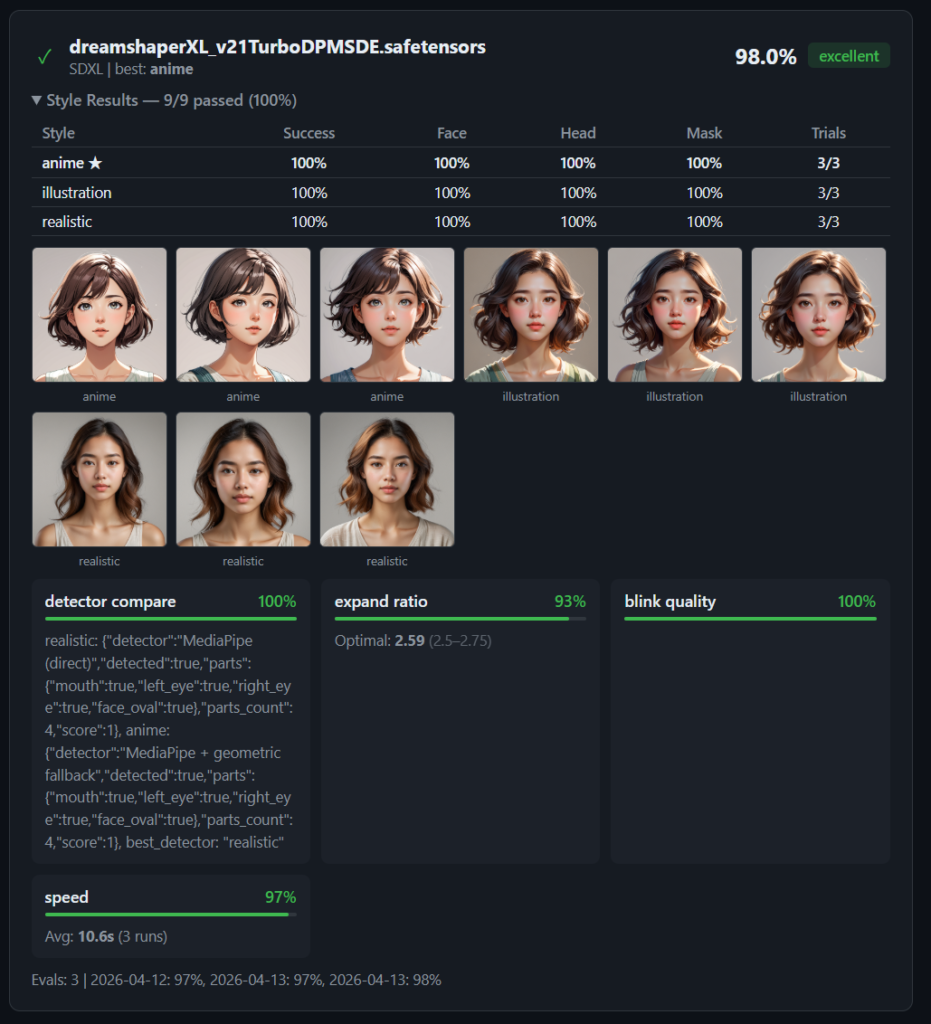This screenshot has width=931, height=1024.
Task: Click the excellent rating badge
Action: (x=848, y=56)
